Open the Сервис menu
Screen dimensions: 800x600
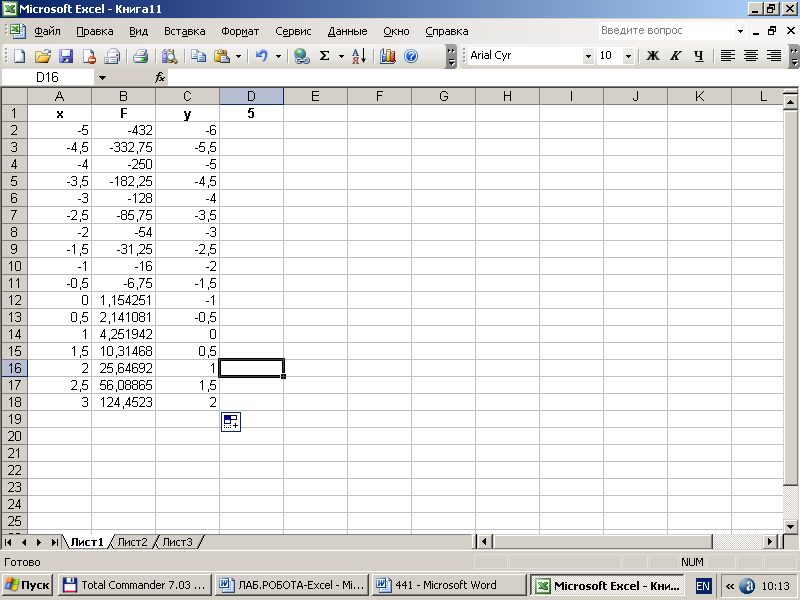tap(293, 31)
